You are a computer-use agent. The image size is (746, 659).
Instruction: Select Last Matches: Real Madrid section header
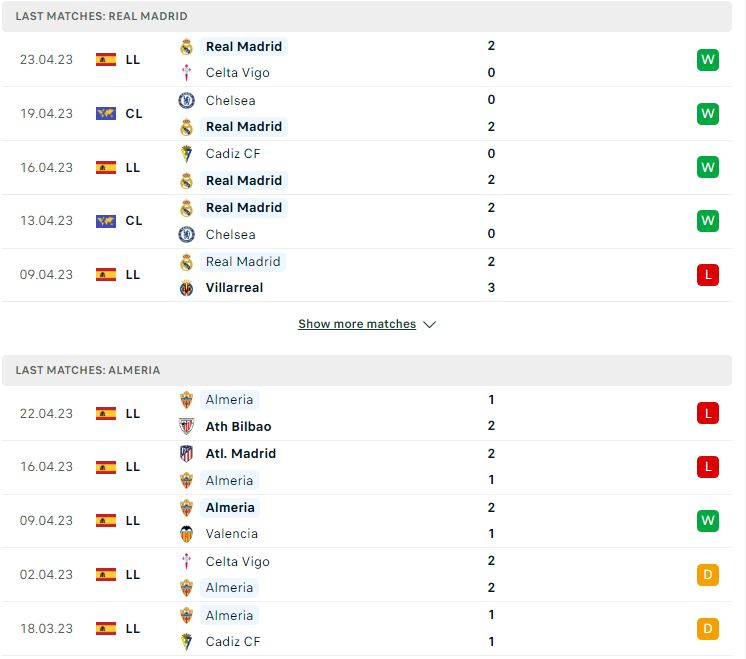[x=367, y=16]
